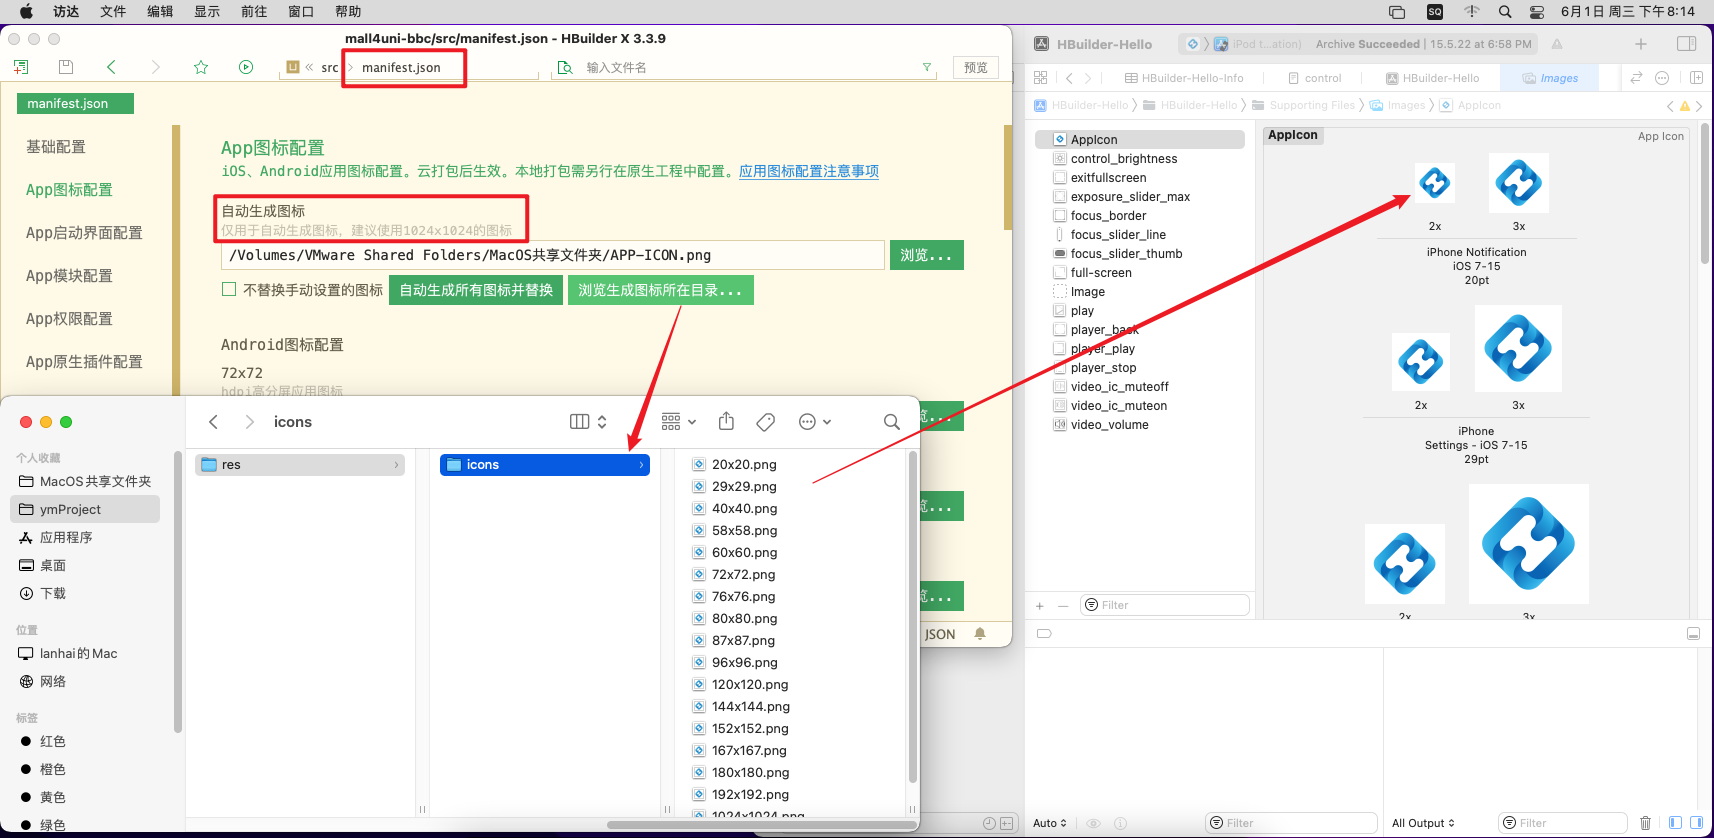Click the Finder share icon

727,422
